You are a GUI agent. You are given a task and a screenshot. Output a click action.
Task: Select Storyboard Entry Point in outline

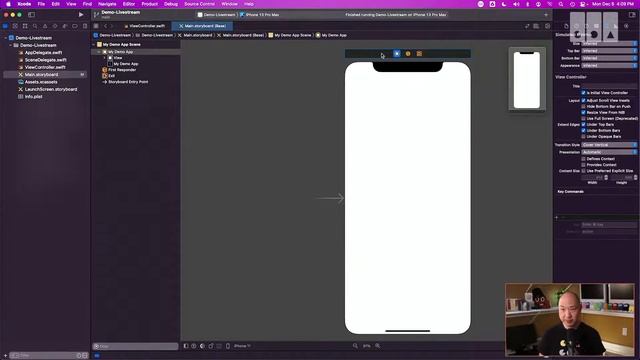pyautogui.click(x=128, y=82)
